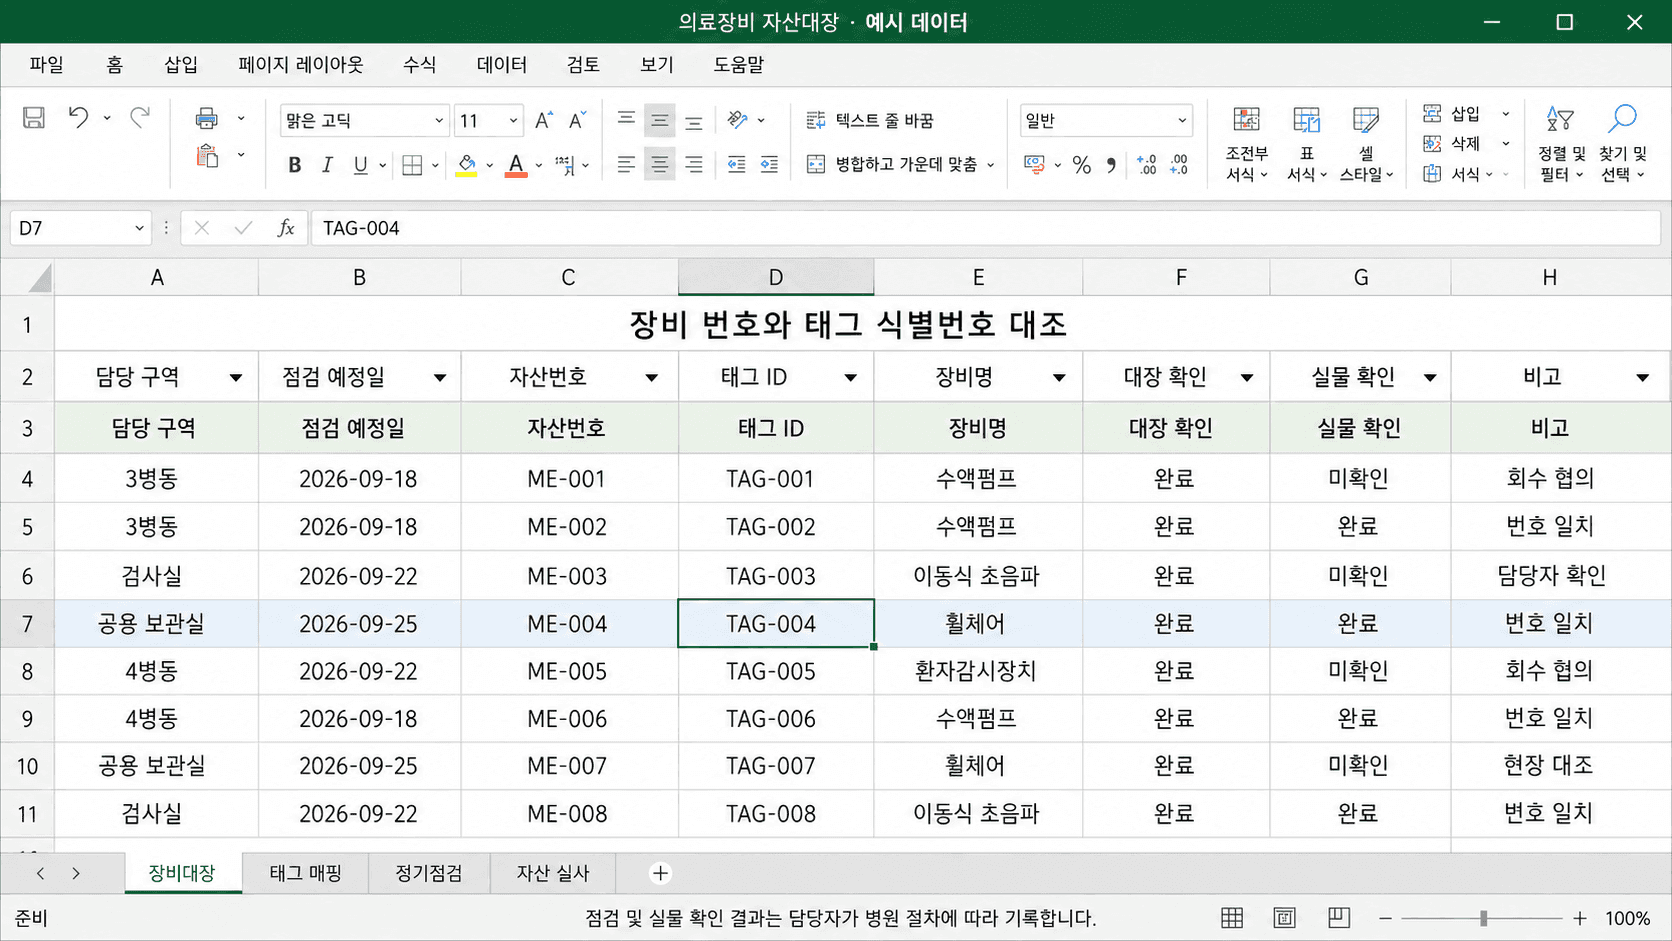Click into the formula bar showing TAG-004
The width and height of the screenshot is (1672, 941).
(x=985, y=229)
